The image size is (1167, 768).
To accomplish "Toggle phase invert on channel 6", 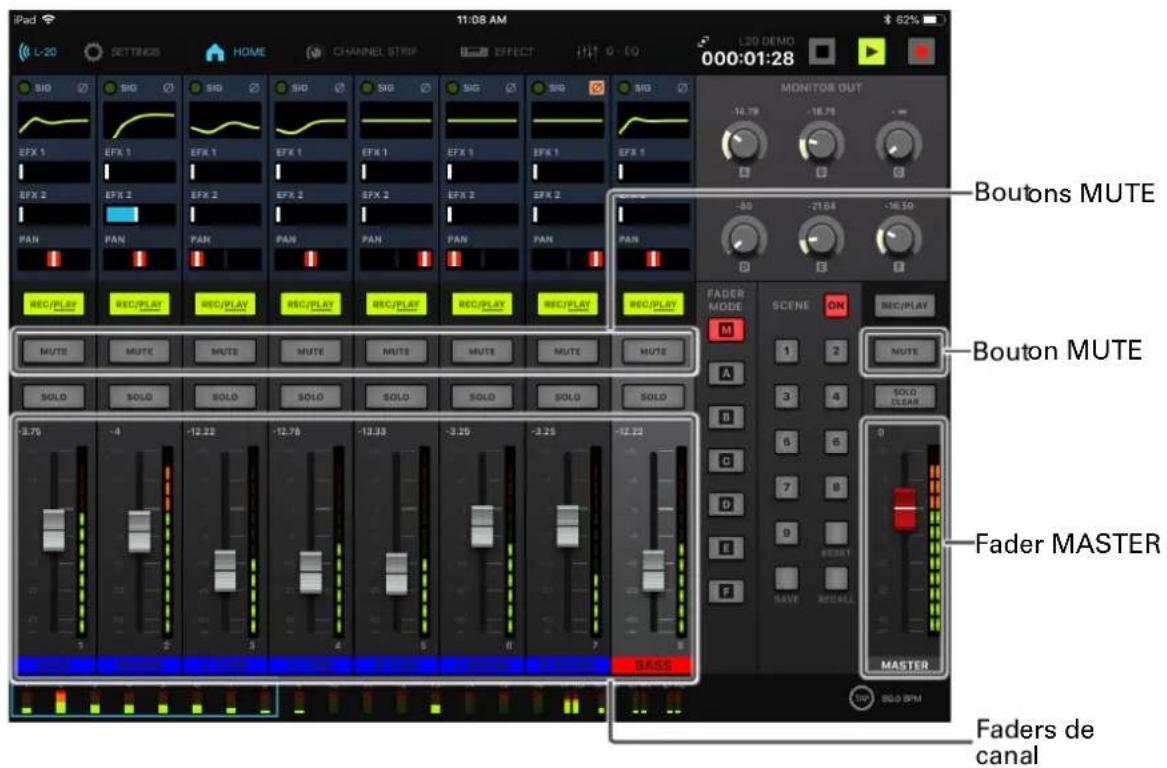I will (511, 88).
